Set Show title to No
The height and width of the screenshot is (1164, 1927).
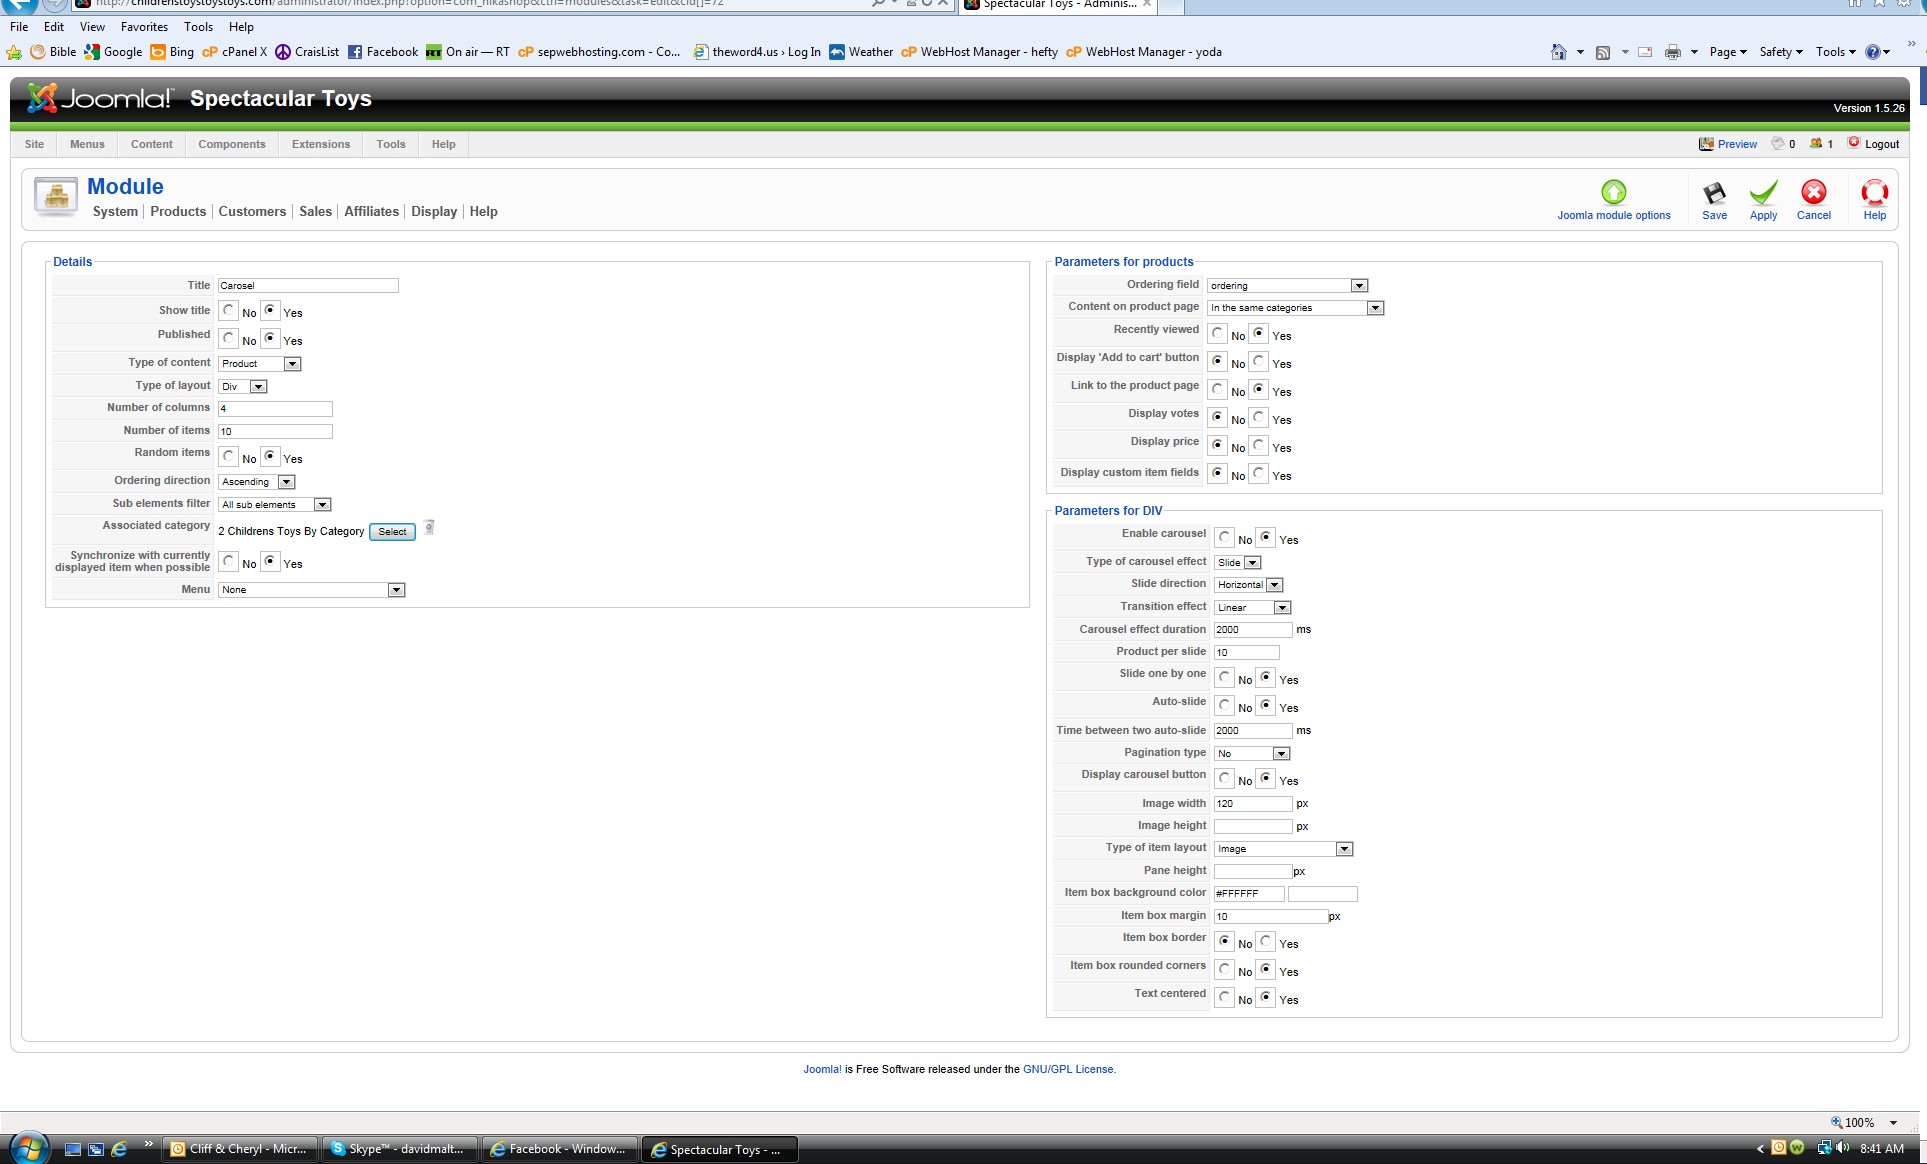coord(229,311)
